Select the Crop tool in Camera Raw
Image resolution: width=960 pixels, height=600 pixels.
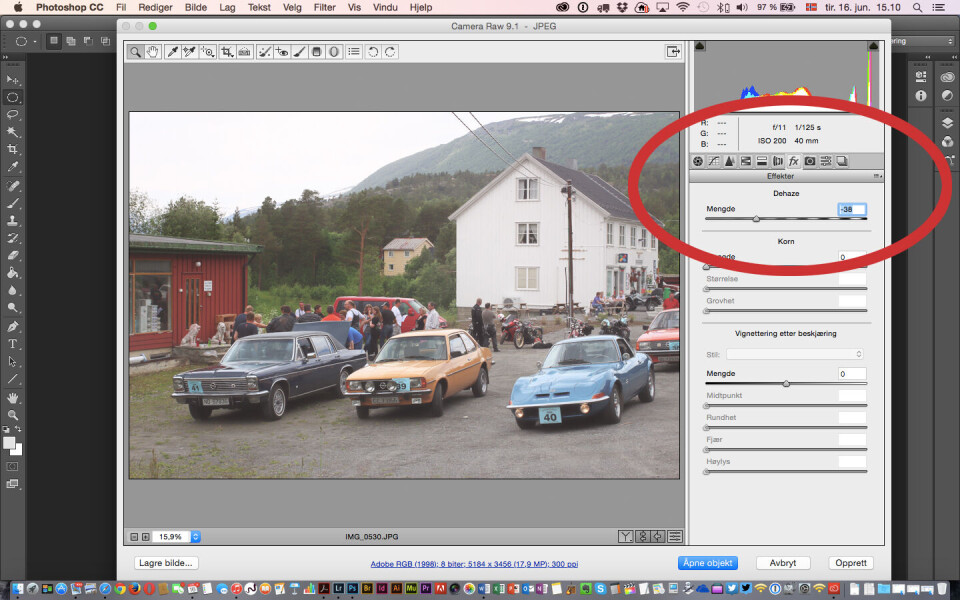[x=227, y=52]
